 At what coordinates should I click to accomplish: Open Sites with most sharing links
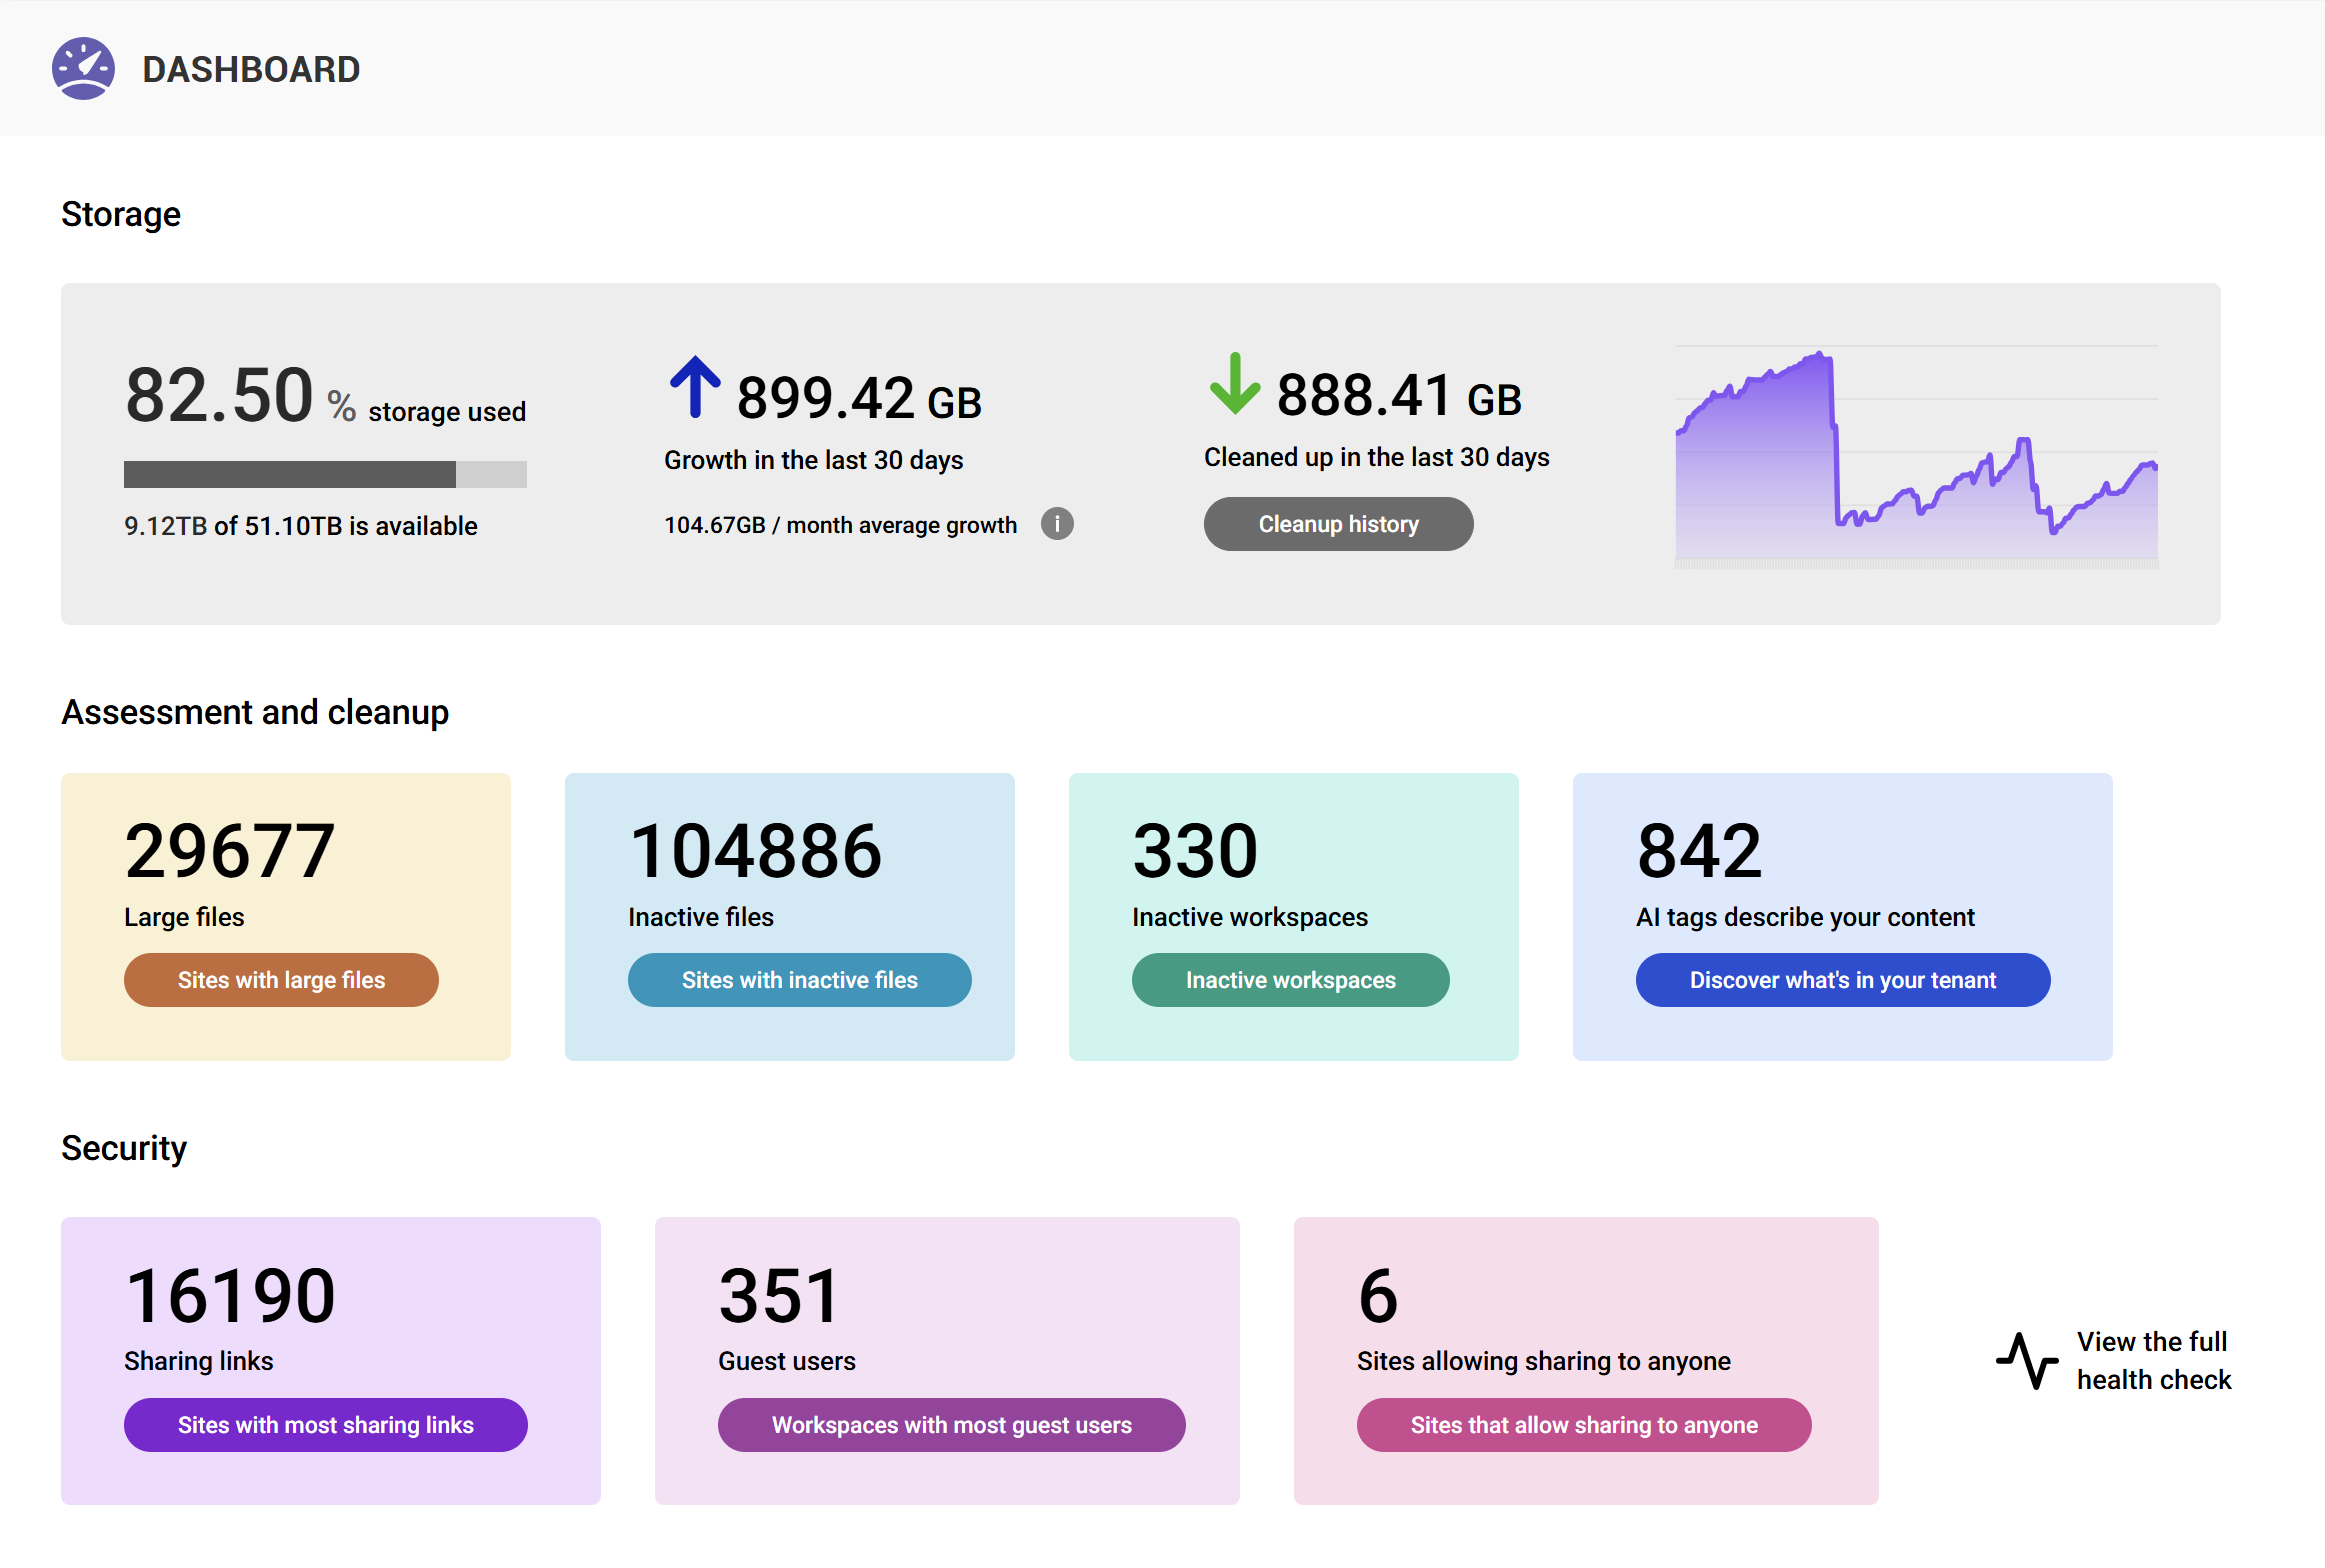325,1425
